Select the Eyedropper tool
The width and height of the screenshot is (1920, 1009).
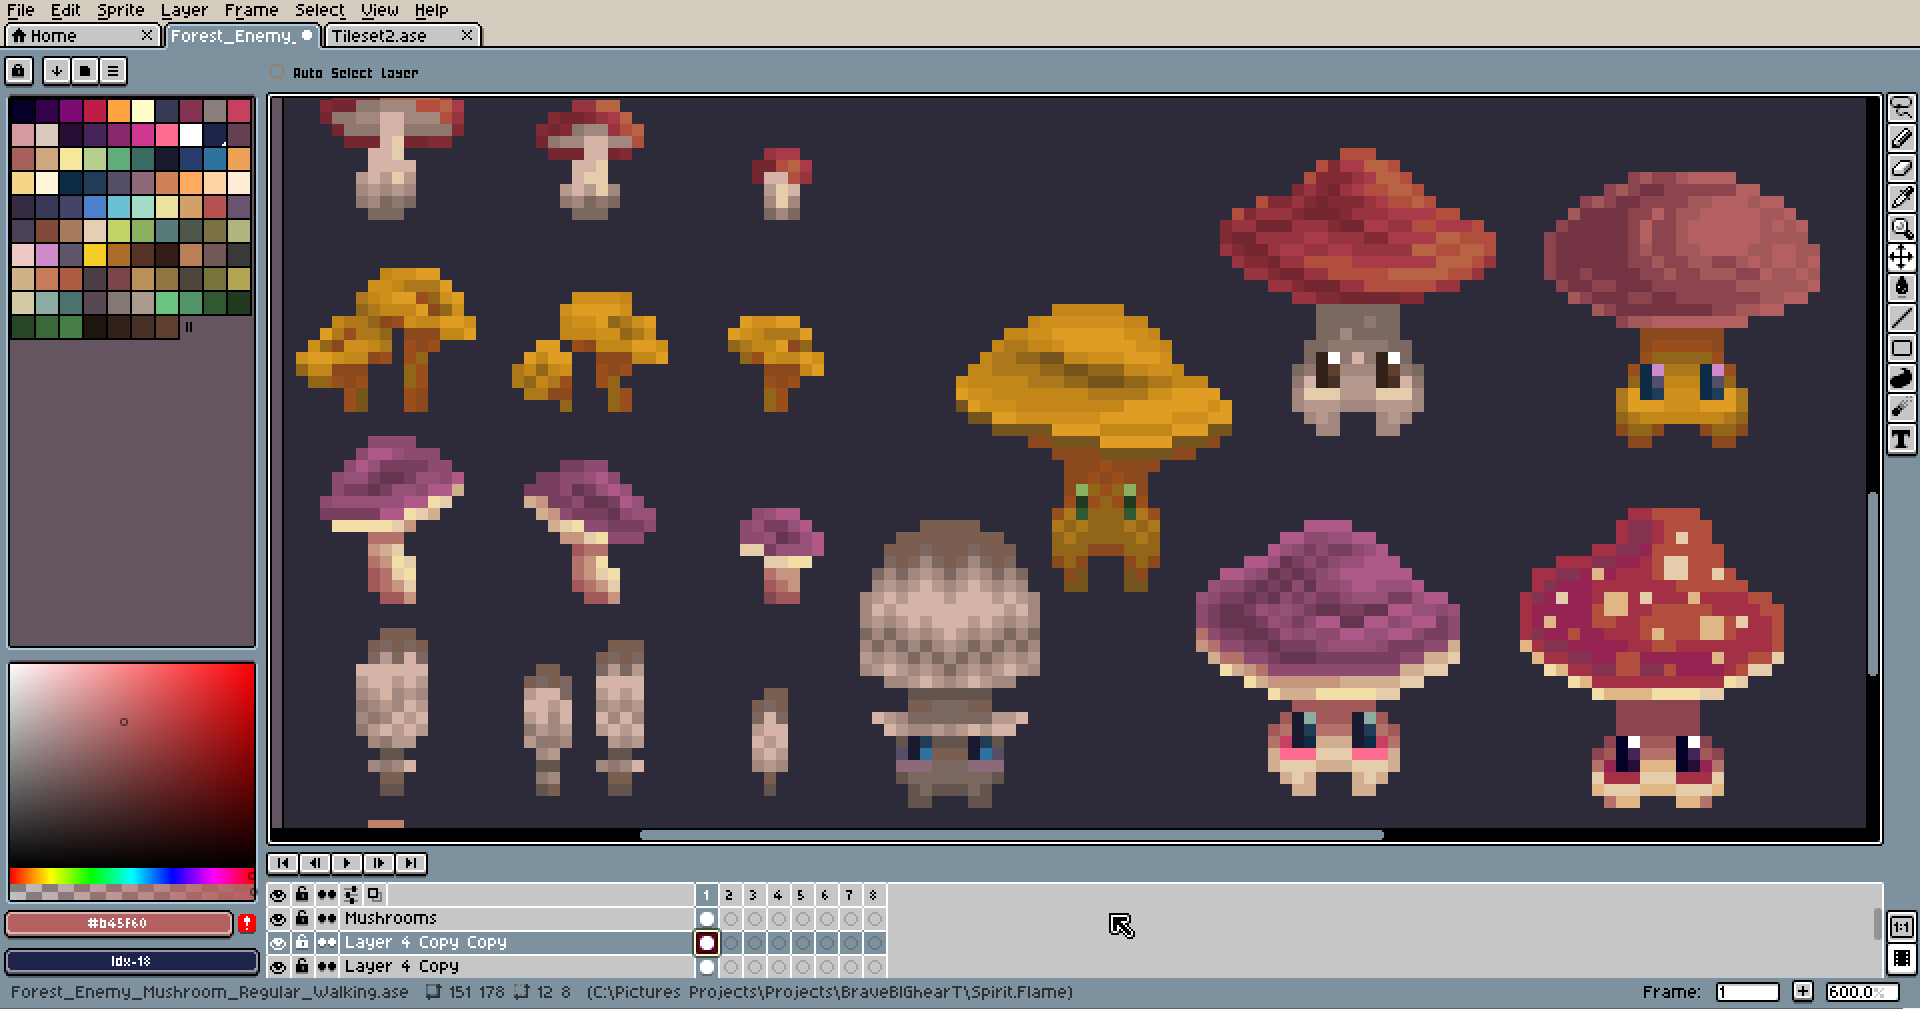(1901, 198)
